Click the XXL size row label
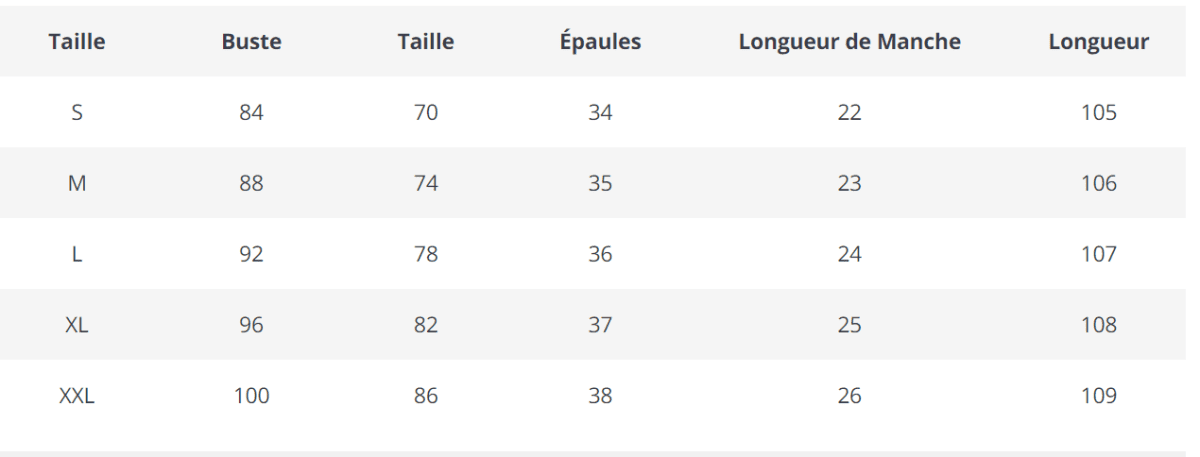Viewport: 1200px width, 457px height. [x=77, y=397]
